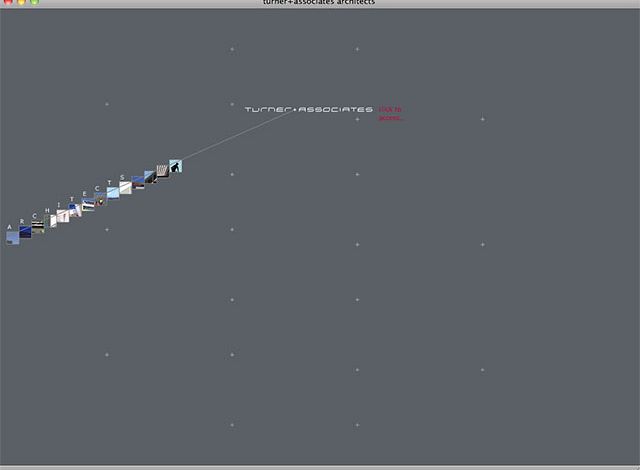Open the blue and red thumbnail after S
The image size is (640, 470).
(138, 183)
